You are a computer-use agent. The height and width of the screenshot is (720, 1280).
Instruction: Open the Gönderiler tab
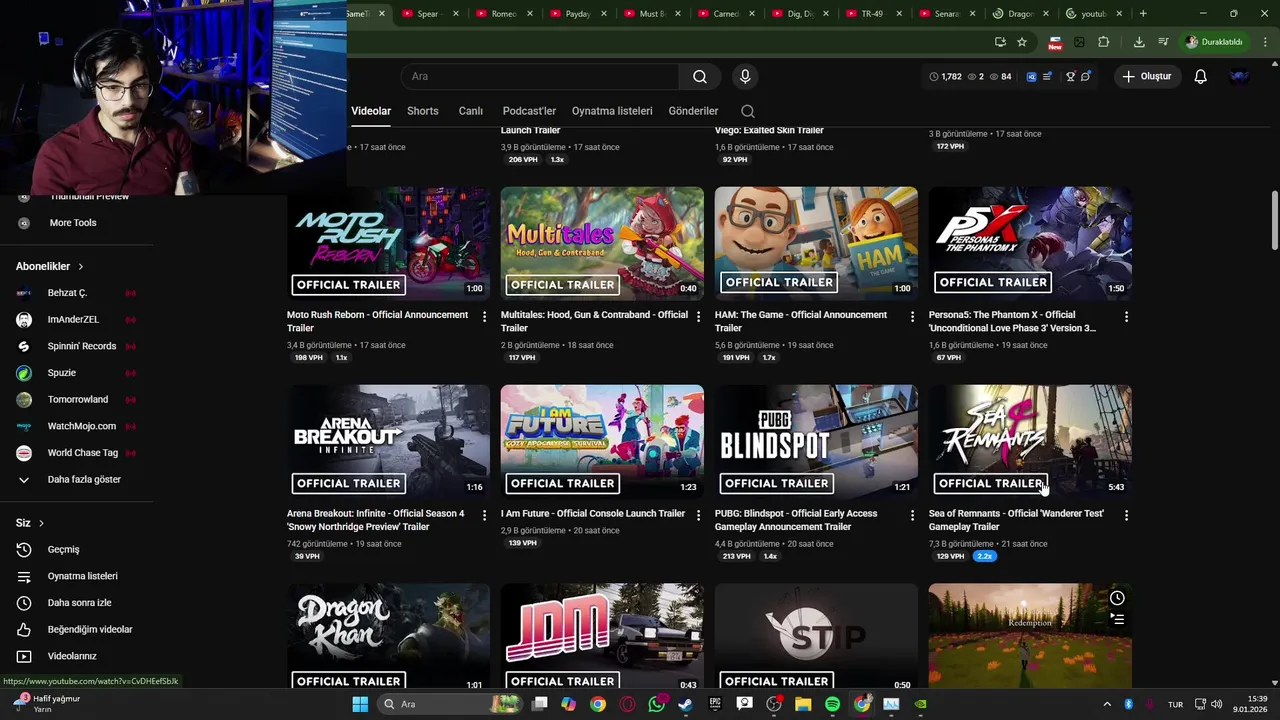coord(693,111)
